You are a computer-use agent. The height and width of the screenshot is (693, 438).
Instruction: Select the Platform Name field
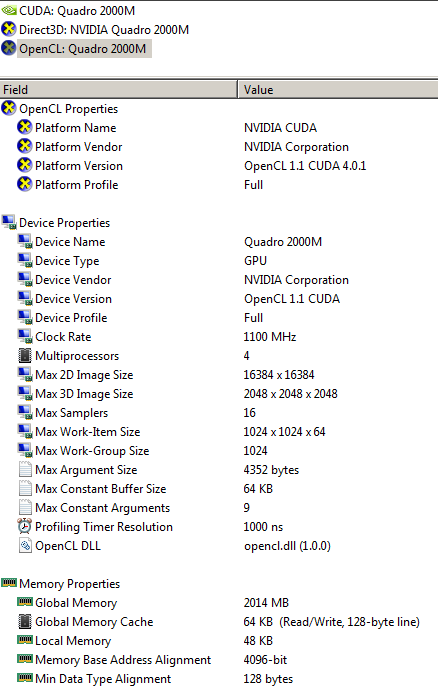coord(76,128)
